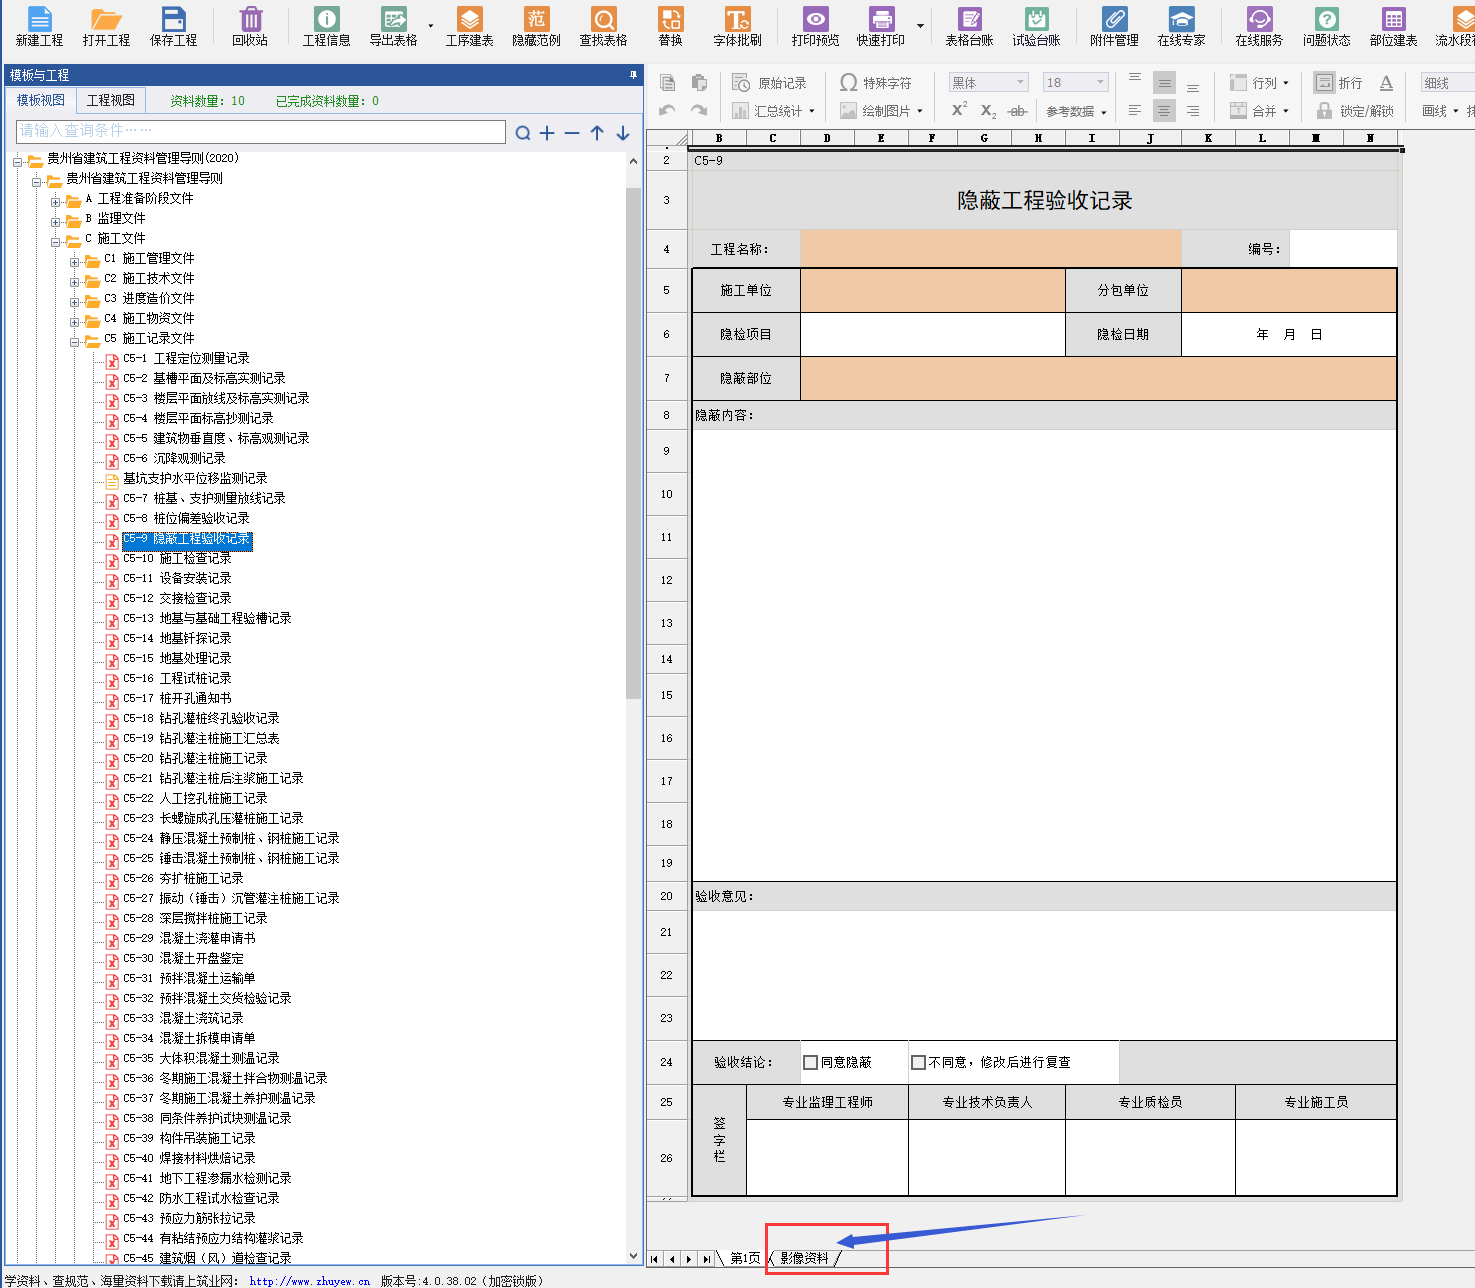Screen dimensions: 1475x1288
Task: Save the project with 保存工程
Action: (x=173, y=26)
